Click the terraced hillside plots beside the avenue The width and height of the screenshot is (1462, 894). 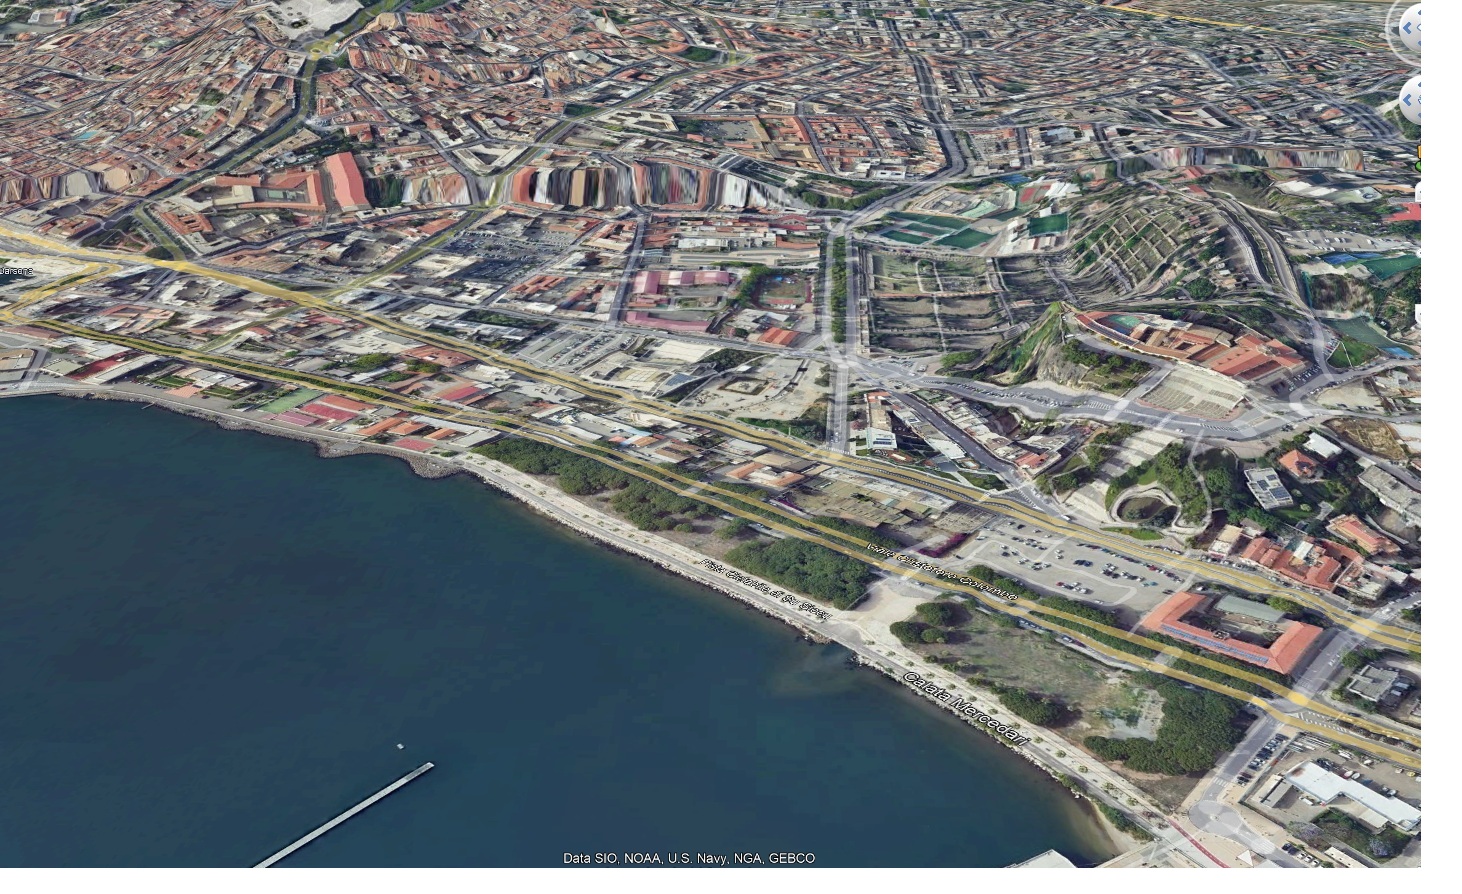coord(930,300)
